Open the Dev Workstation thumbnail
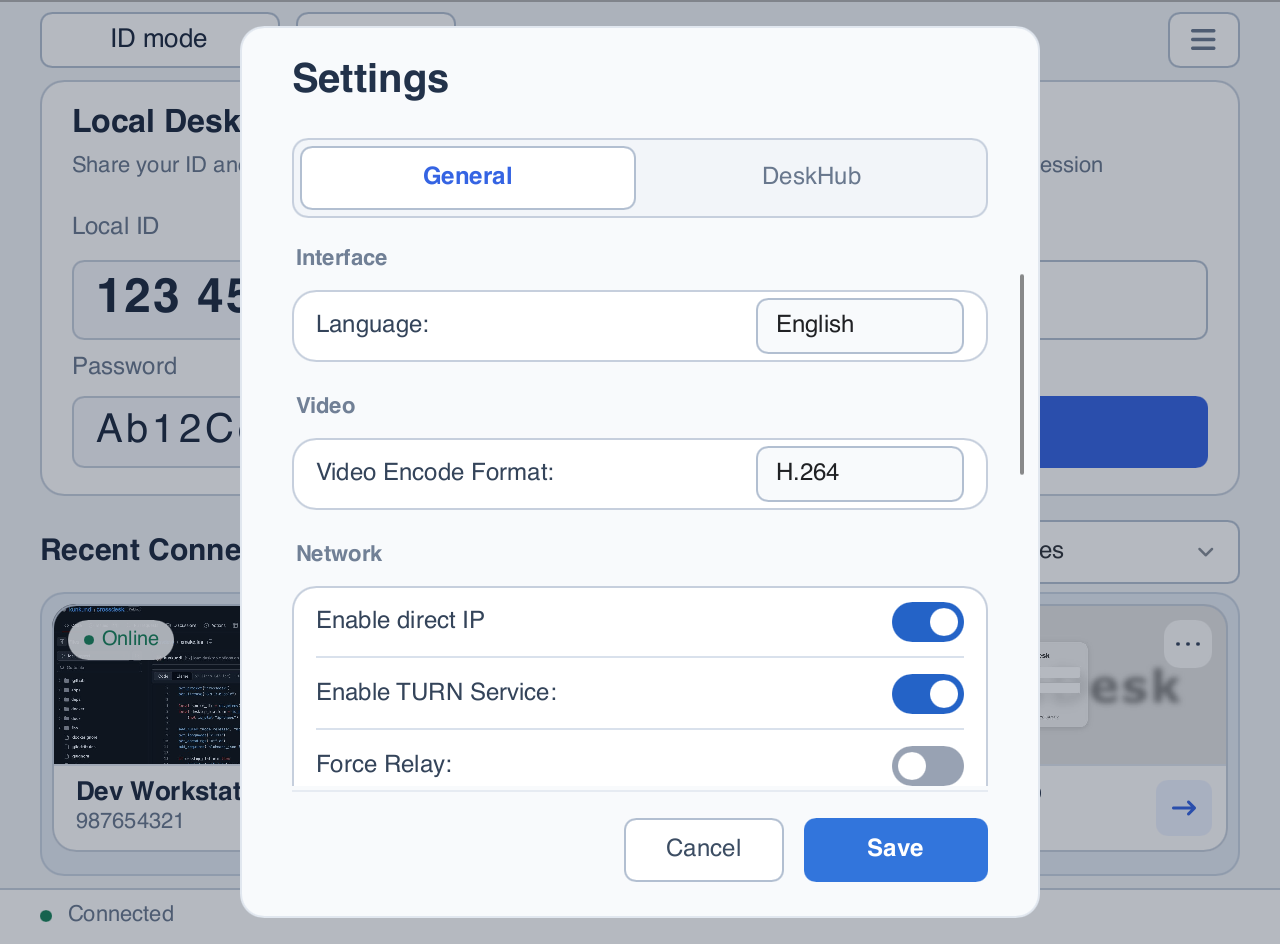 147,685
